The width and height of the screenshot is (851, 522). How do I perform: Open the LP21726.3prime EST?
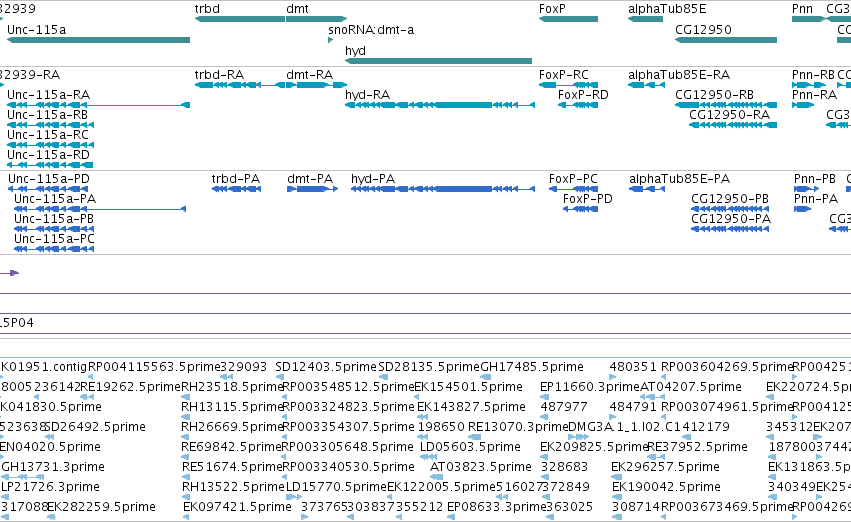tap(4, 497)
